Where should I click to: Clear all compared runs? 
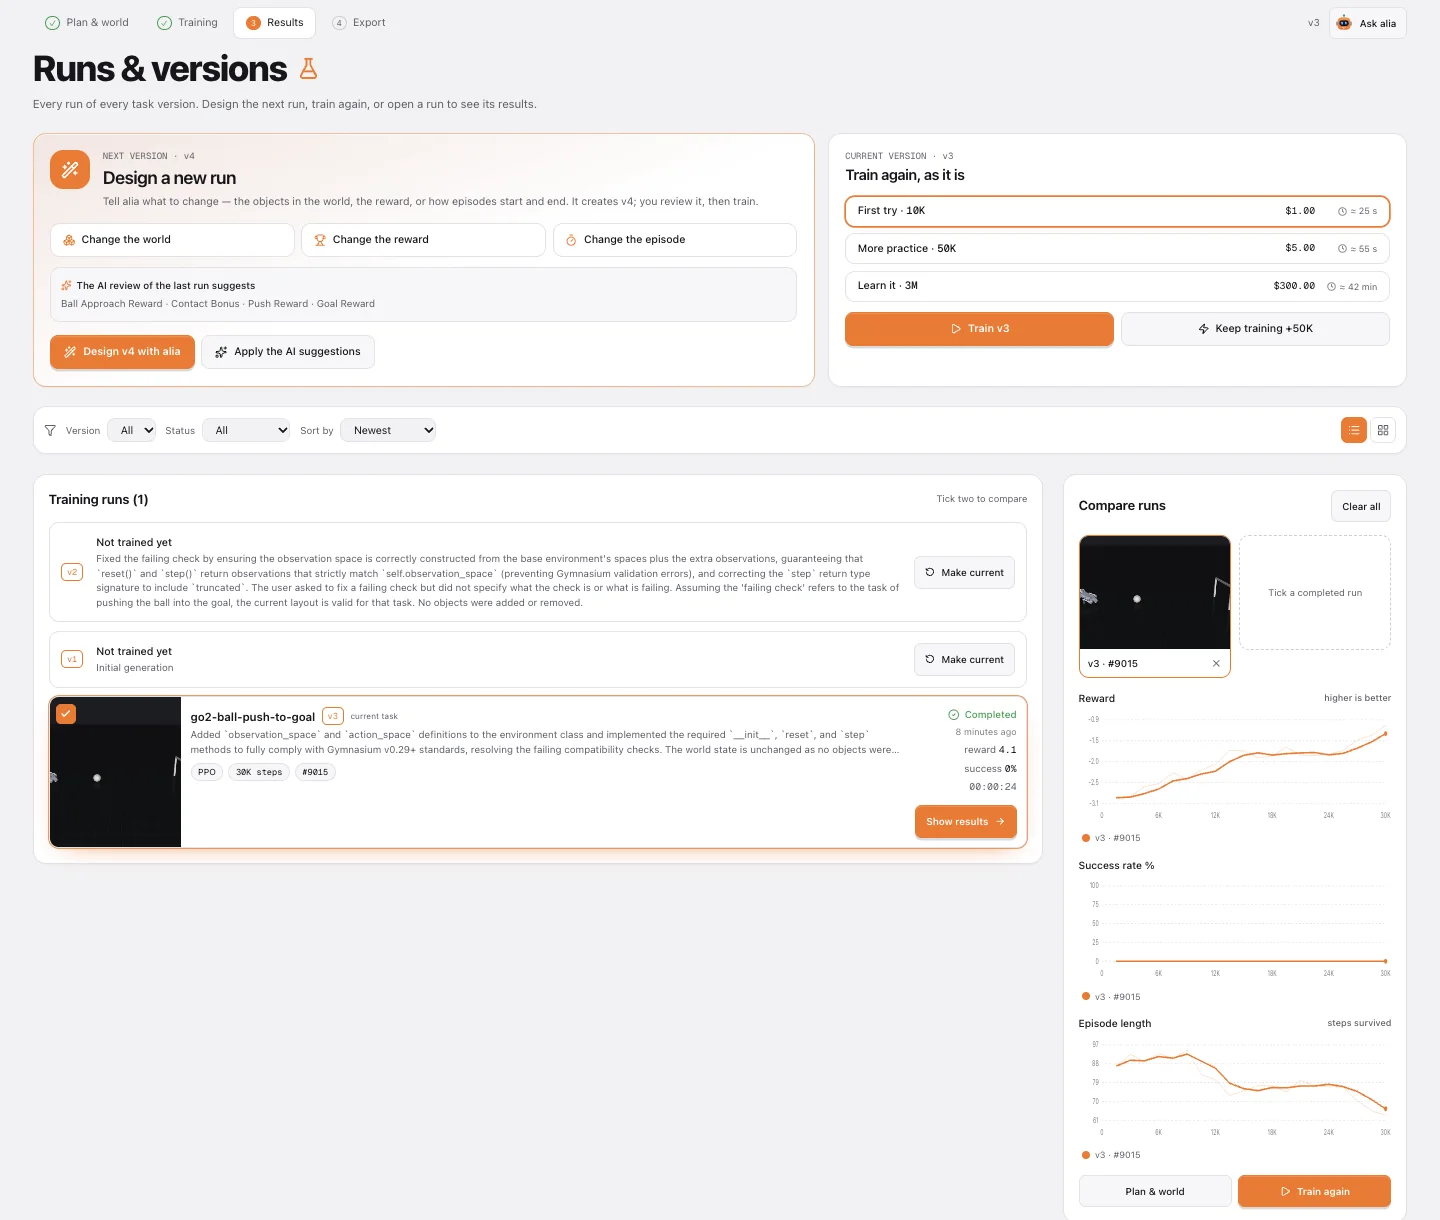point(1361,506)
